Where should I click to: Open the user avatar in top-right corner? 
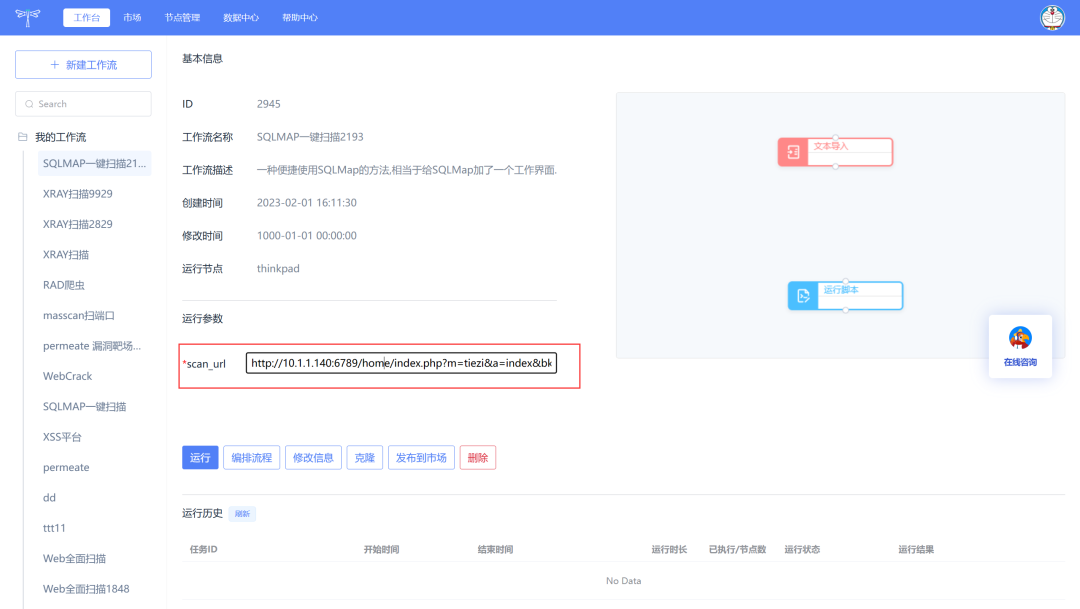[1052, 17]
